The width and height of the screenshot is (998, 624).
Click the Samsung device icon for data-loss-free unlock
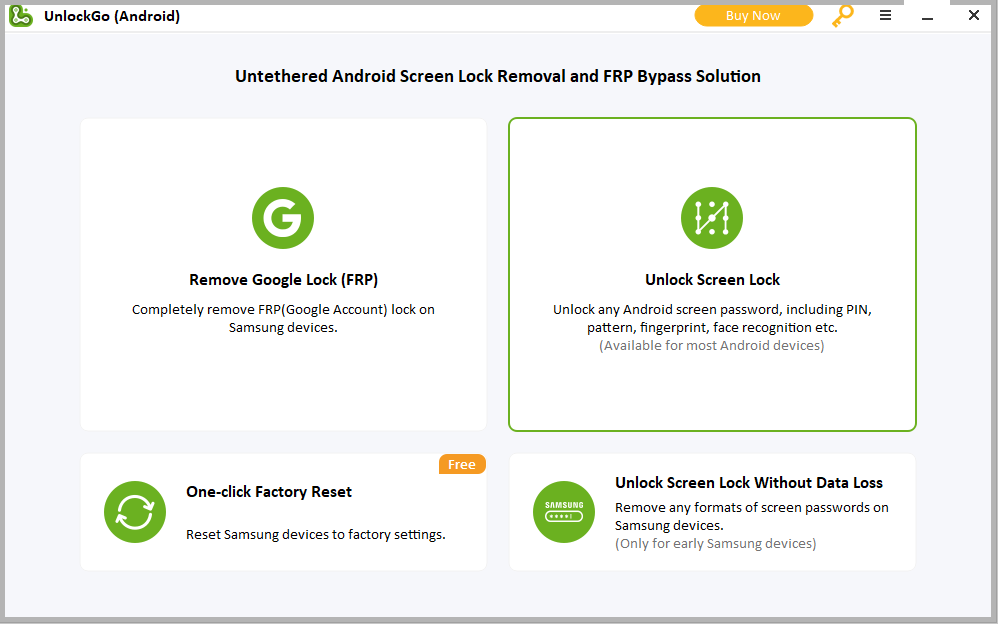pos(564,512)
